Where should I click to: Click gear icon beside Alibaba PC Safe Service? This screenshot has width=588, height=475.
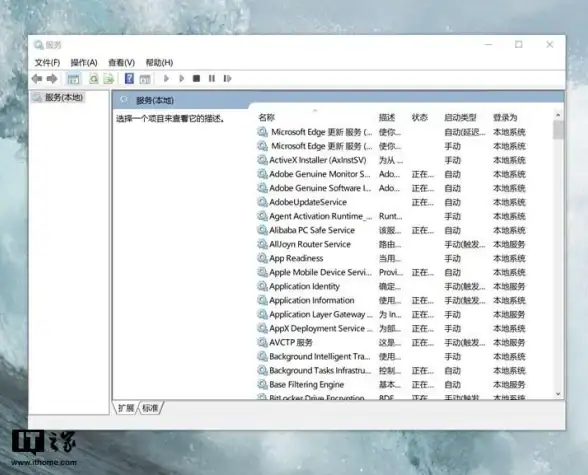pos(262,230)
